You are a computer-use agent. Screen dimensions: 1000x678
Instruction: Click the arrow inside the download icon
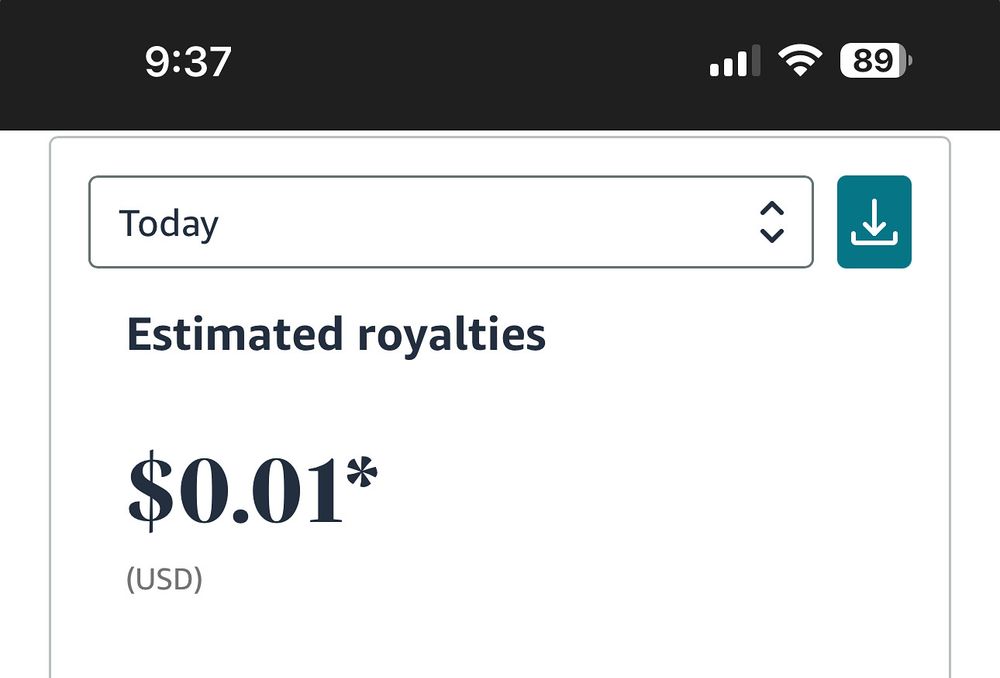click(874, 216)
